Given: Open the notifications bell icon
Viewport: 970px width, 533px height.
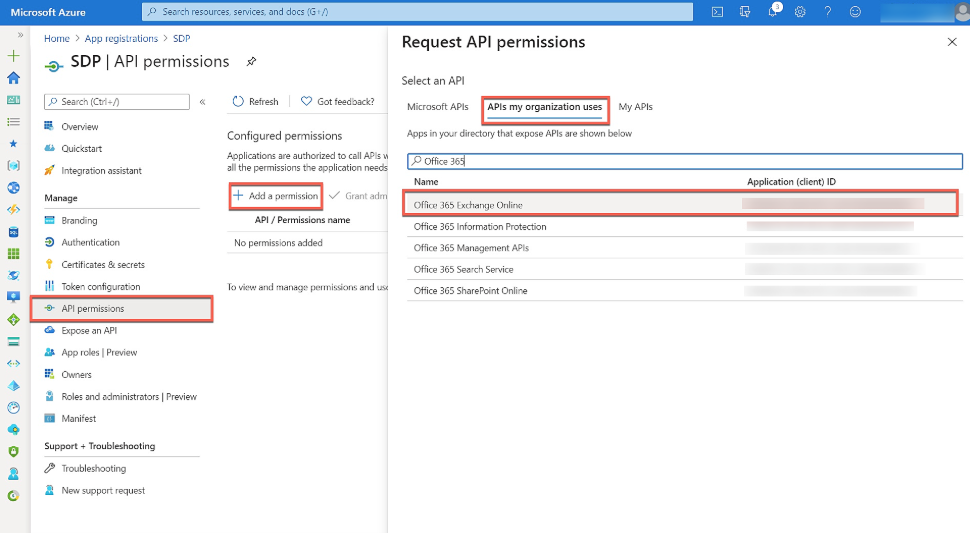Looking at the screenshot, I should pos(773,12).
